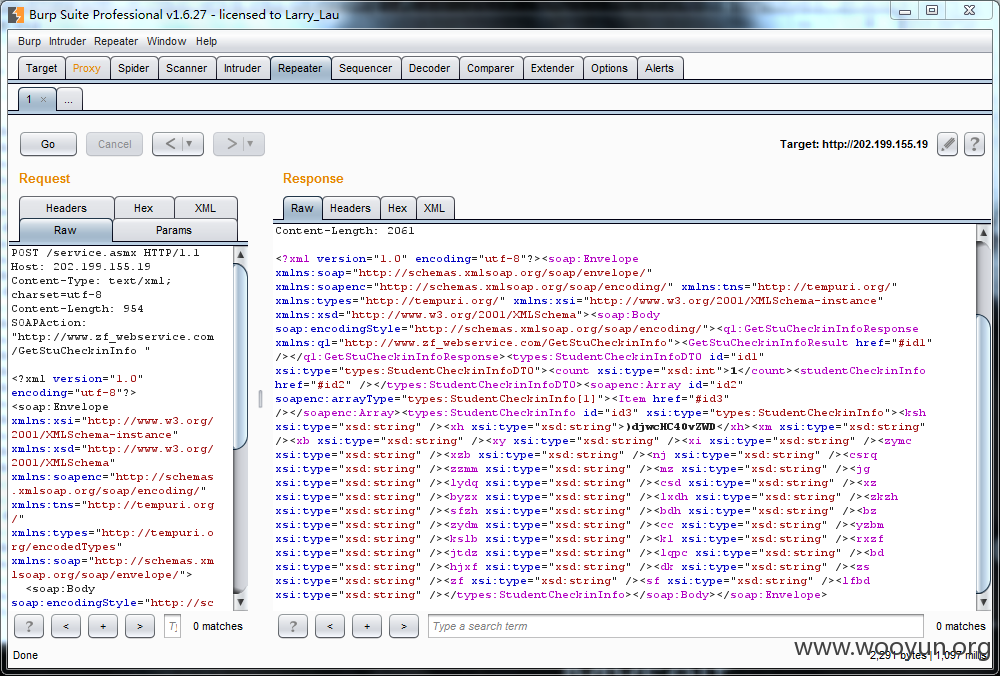Go to previous match in Request search

66,626
